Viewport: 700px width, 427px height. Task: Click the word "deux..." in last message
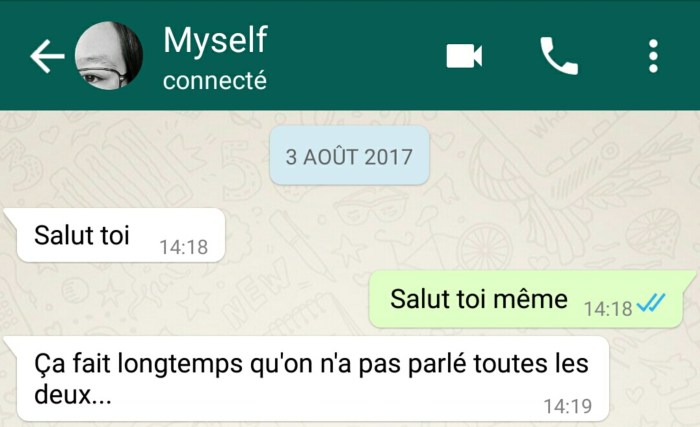(x=73, y=394)
